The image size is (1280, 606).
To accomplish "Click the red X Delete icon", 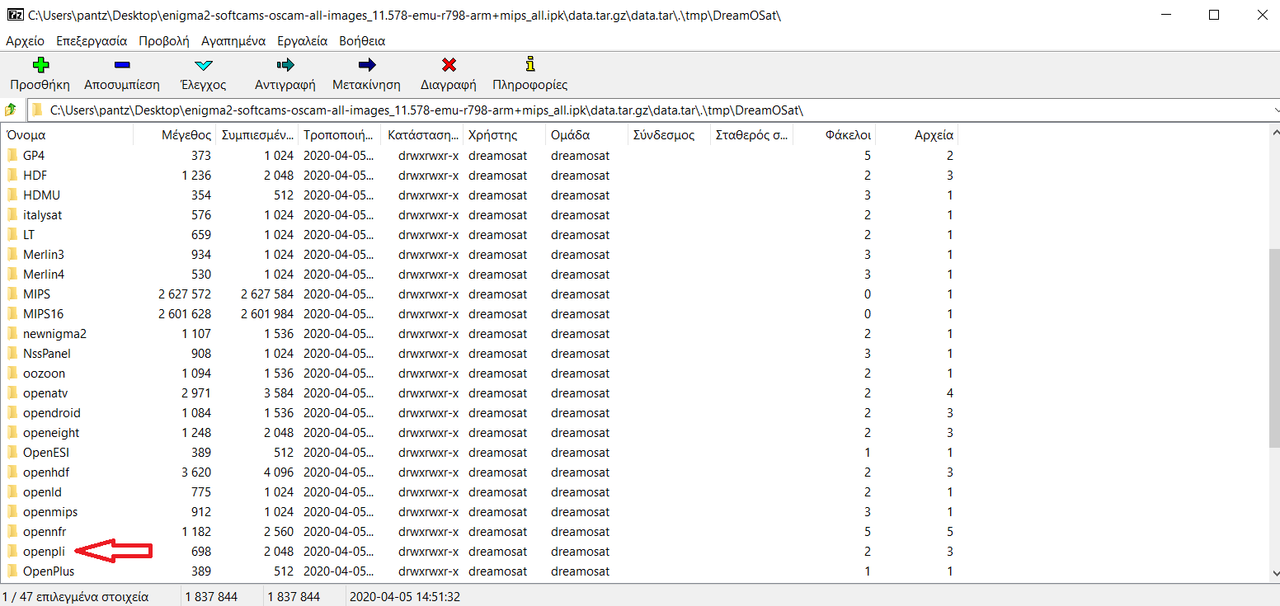I will coord(449,65).
